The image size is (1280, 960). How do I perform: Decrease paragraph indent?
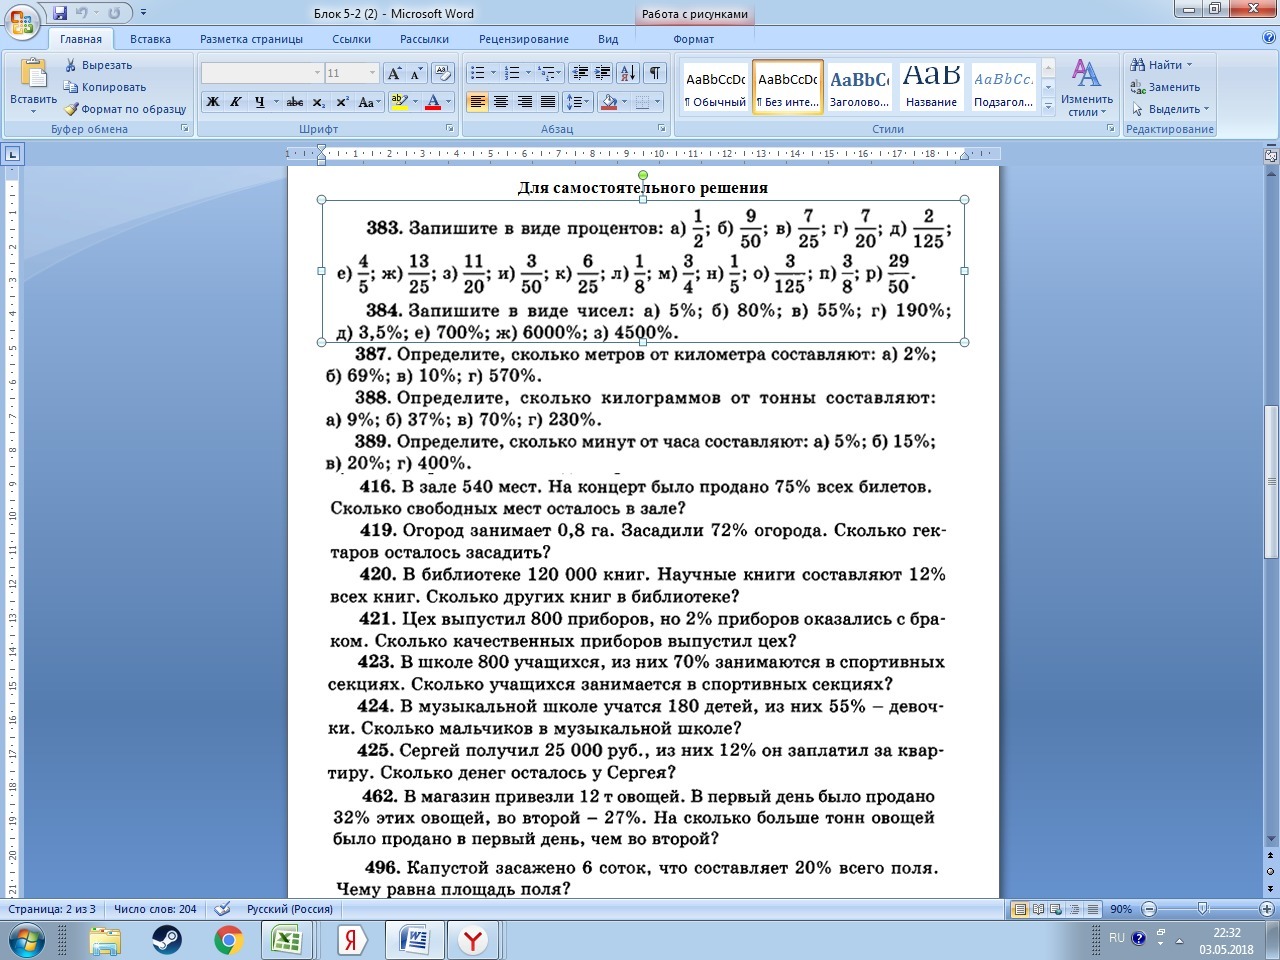[580, 73]
